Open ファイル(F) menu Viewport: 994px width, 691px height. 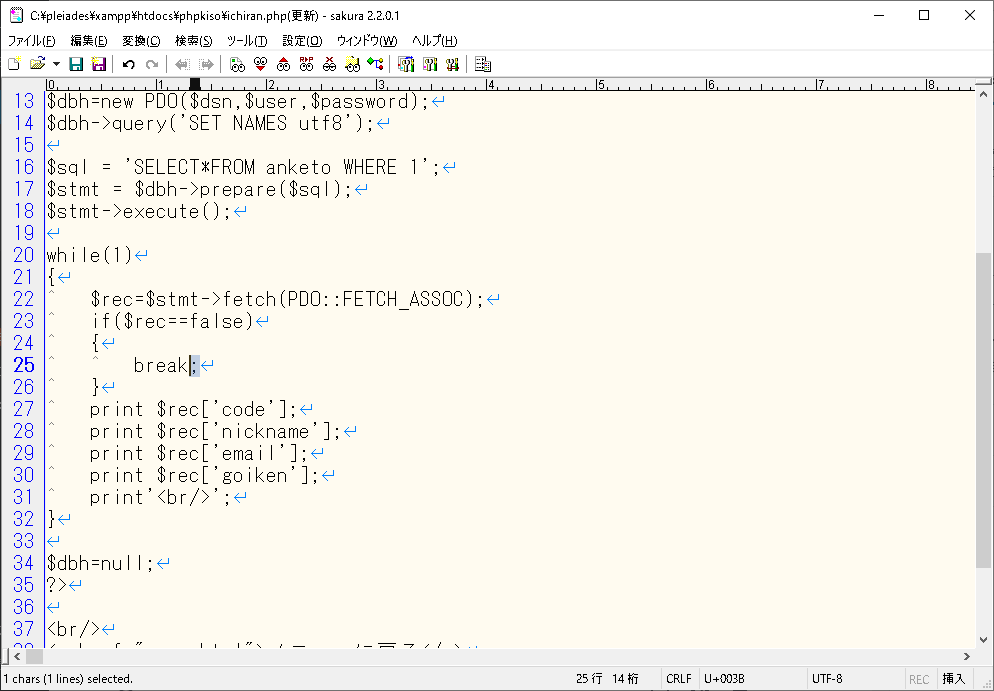pos(32,41)
